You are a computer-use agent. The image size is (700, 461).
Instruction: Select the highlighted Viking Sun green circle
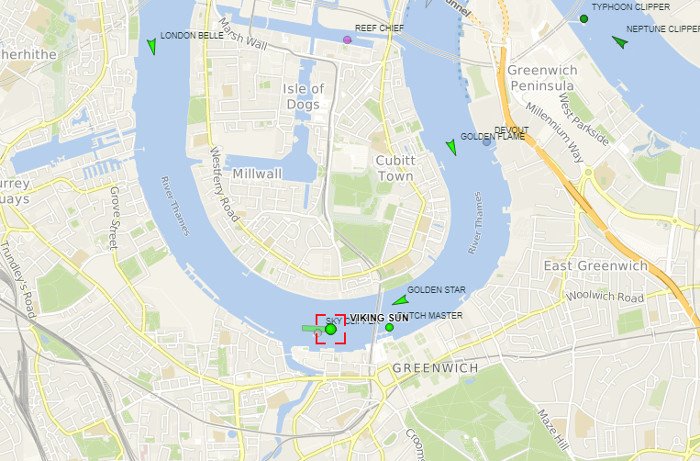pos(331,329)
